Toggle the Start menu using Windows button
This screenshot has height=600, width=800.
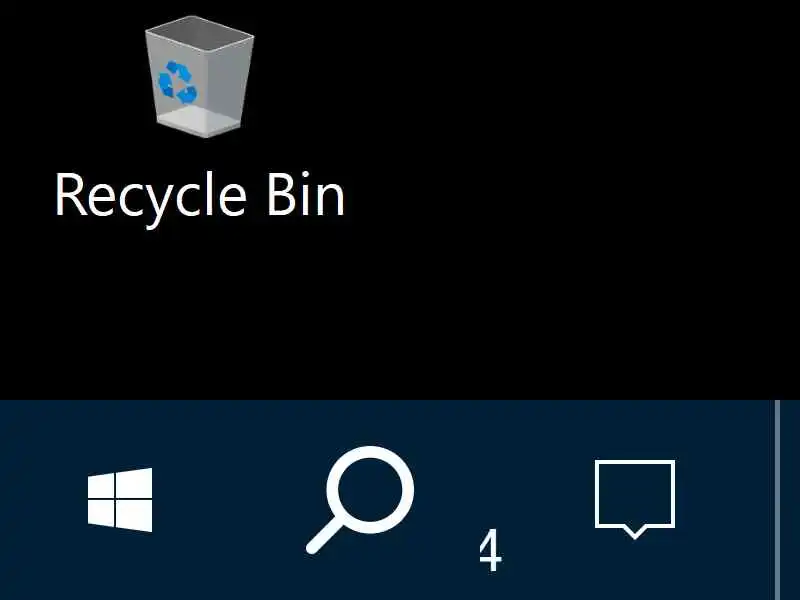click(120, 500)
